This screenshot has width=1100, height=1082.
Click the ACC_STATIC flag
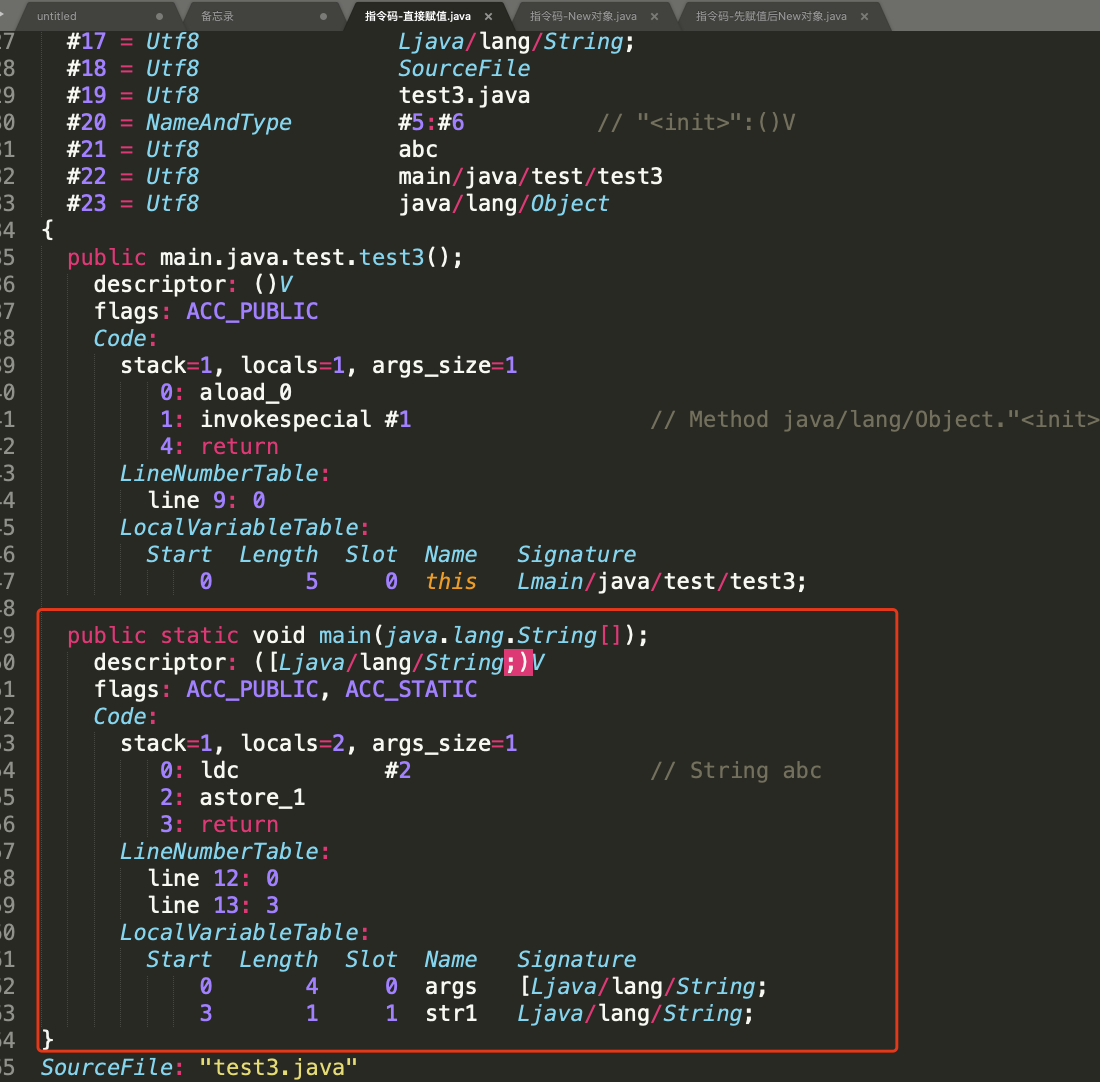411,689
